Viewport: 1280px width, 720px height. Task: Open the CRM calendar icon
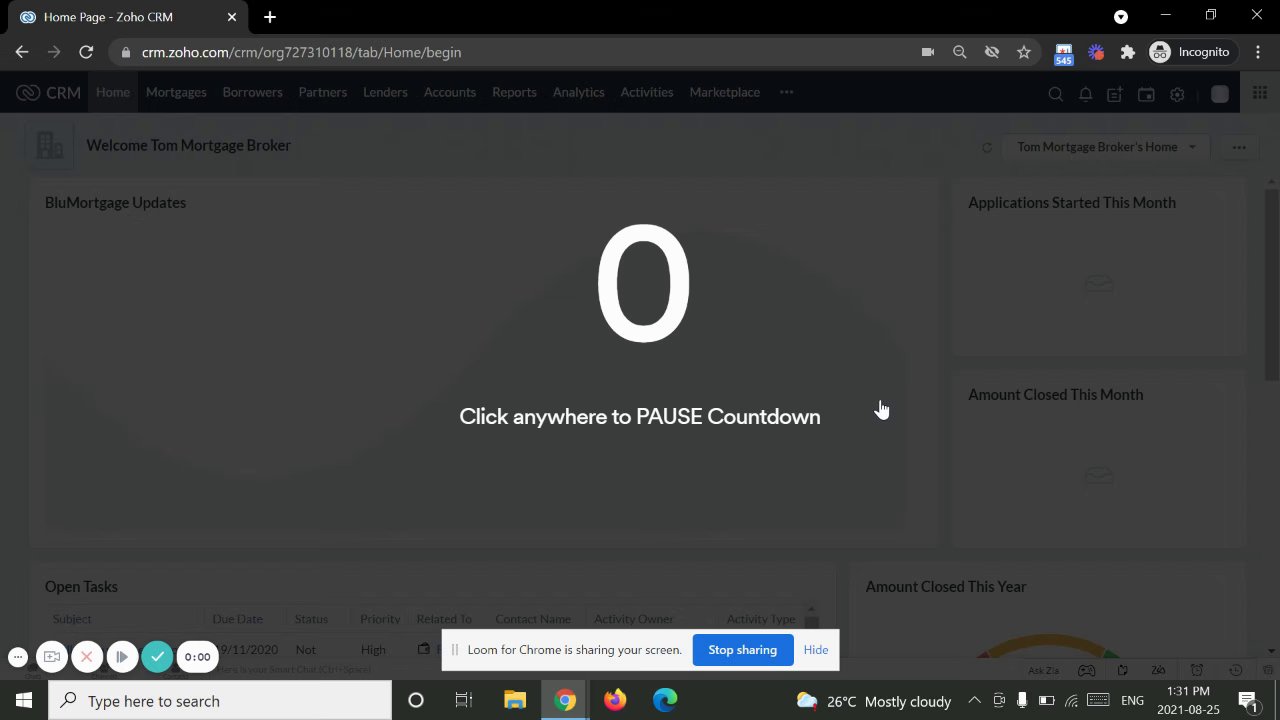point(1146,94)
